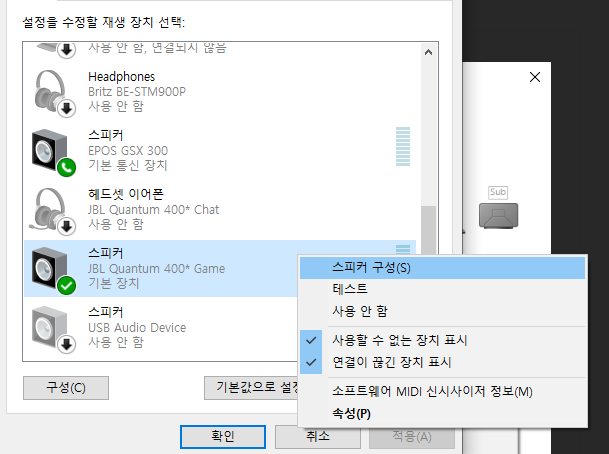Click the Sub speaker icon in the background window

point(498,215)
